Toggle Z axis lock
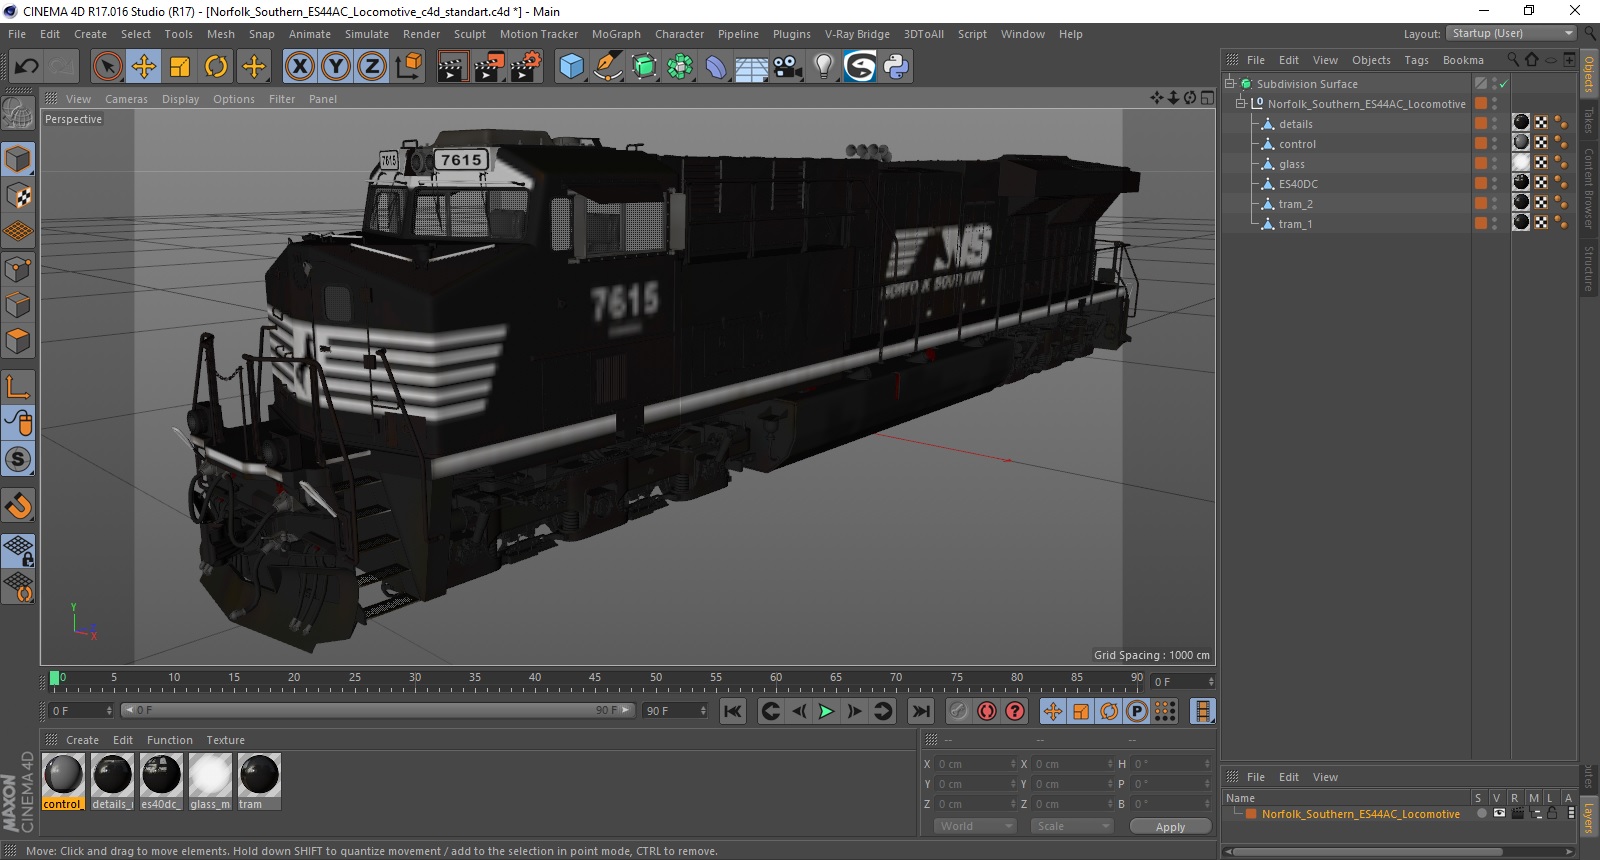 coord(372,67)
